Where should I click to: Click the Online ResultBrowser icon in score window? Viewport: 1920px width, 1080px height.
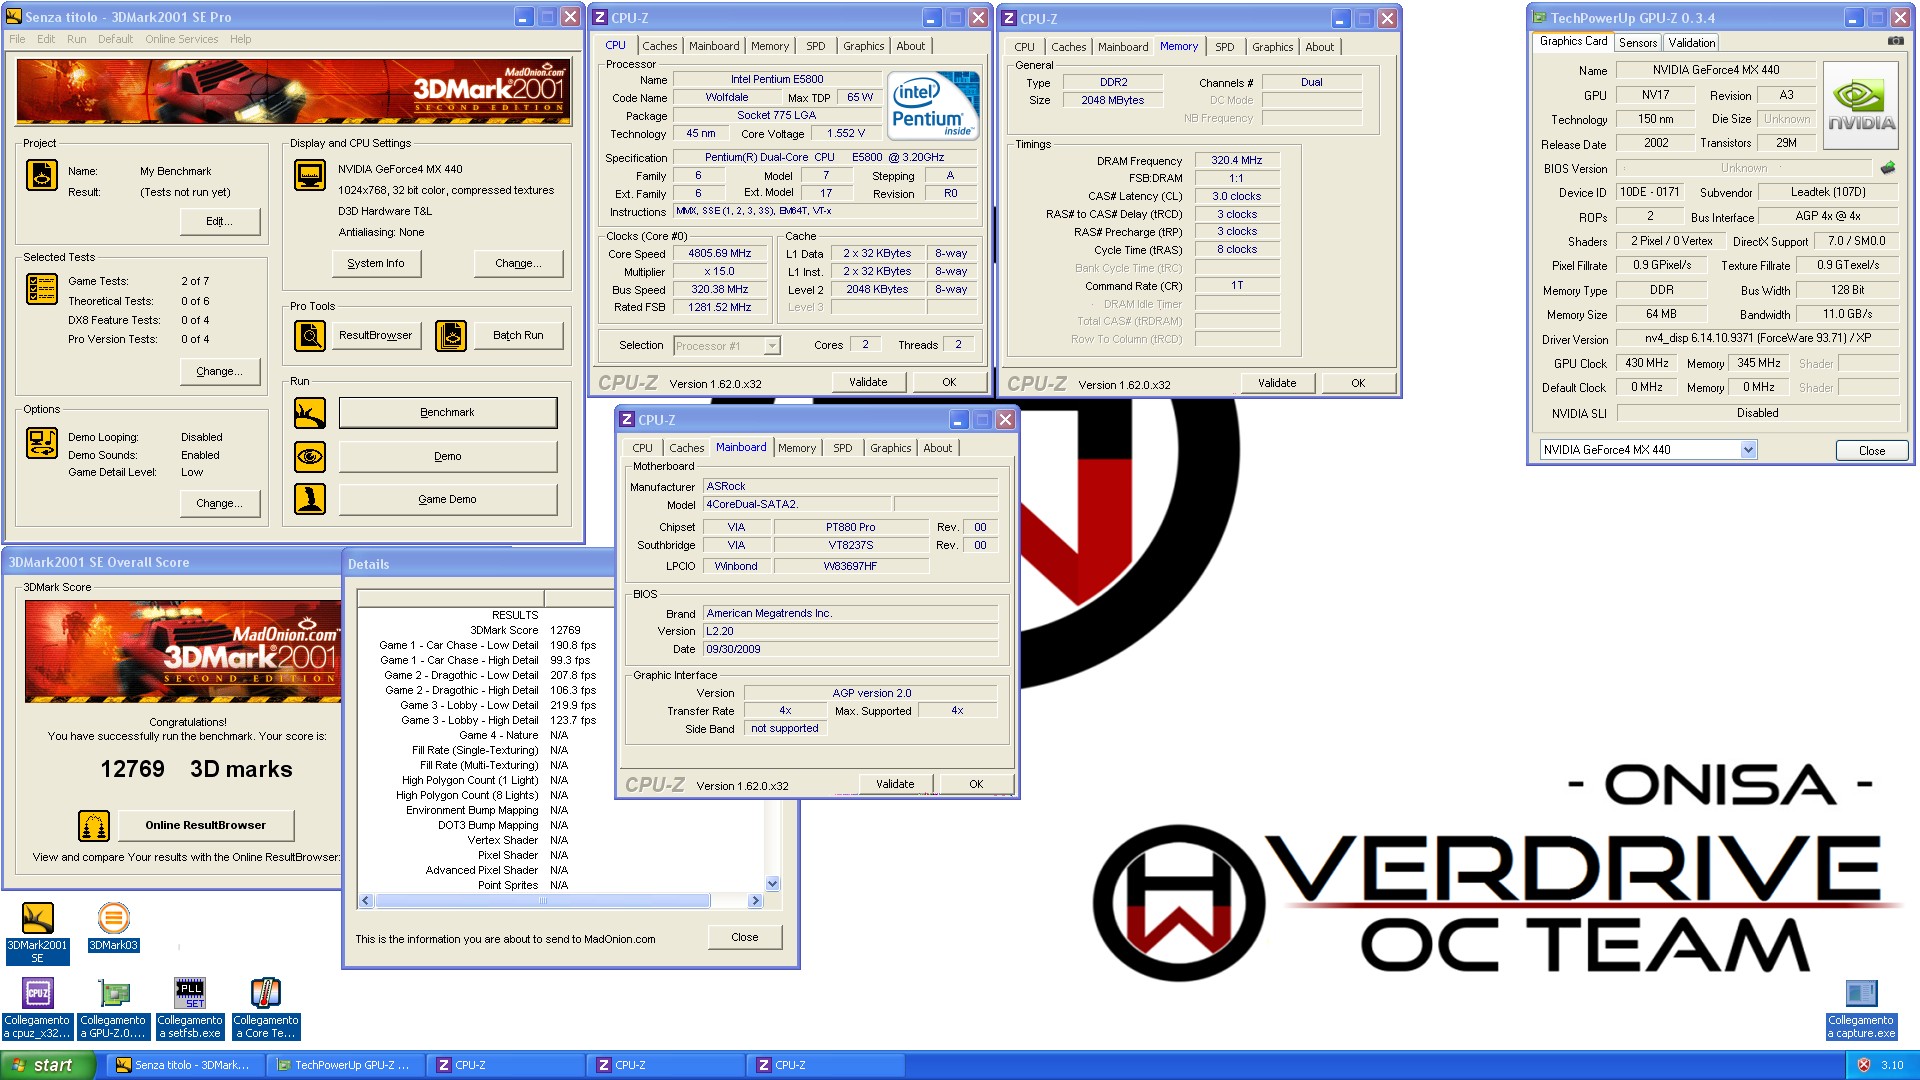94,826
